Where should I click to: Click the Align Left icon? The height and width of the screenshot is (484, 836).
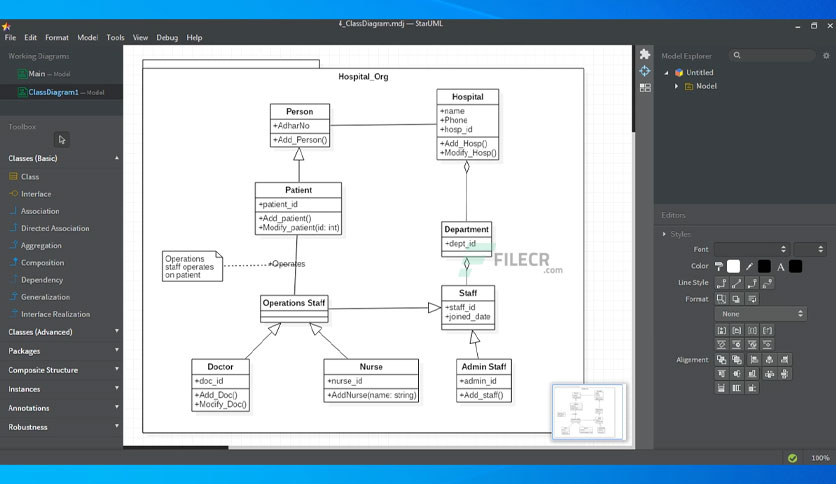click(x=754, y=359)
